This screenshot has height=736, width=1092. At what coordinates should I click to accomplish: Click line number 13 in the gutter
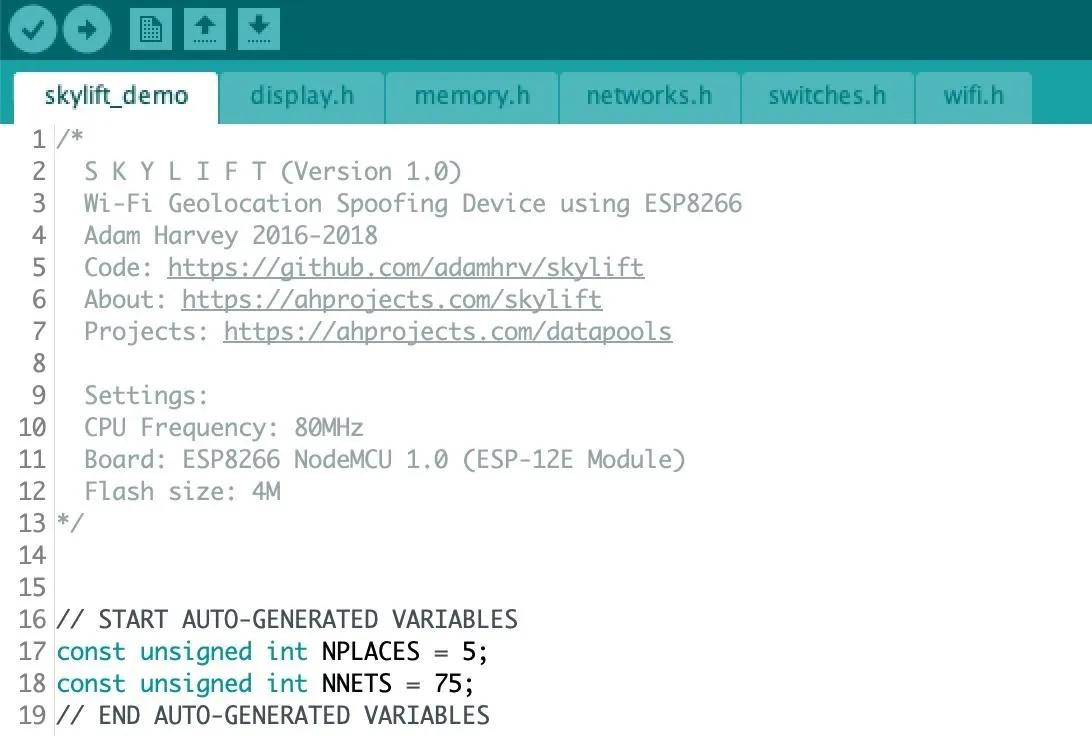[32, 524]
